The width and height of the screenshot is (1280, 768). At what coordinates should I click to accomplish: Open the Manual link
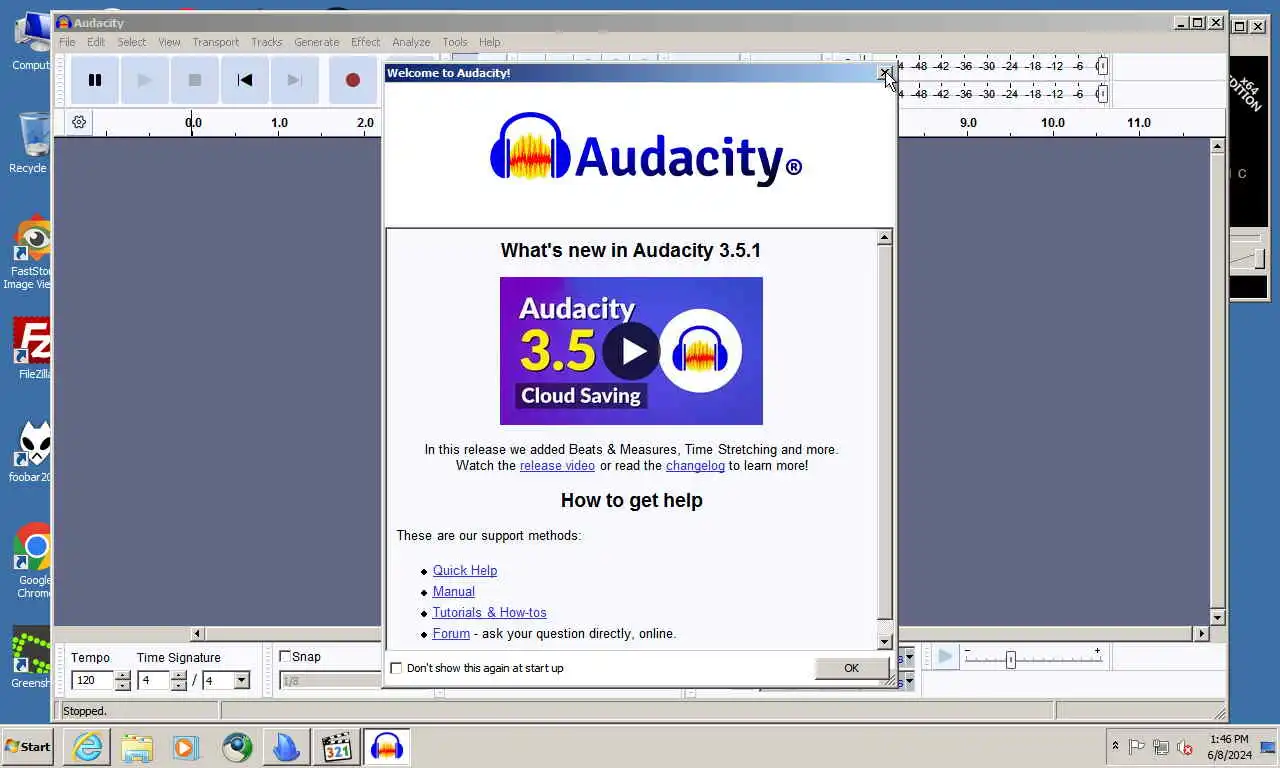click(454, 591)
